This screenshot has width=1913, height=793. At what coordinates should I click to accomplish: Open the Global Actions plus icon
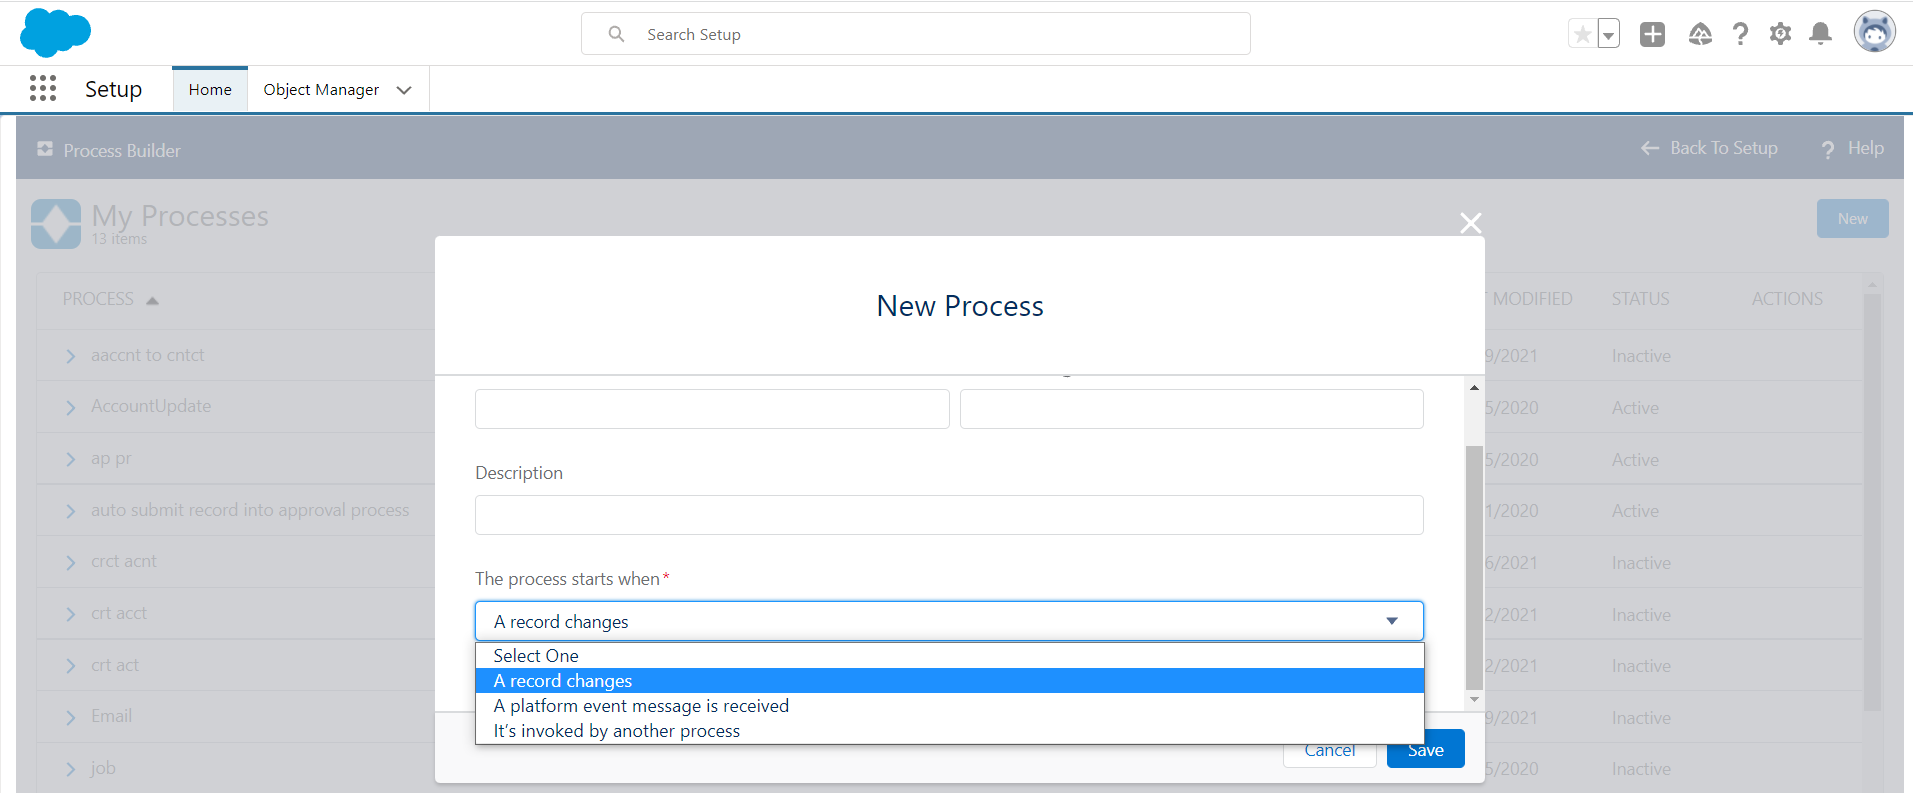point(1652,35)
